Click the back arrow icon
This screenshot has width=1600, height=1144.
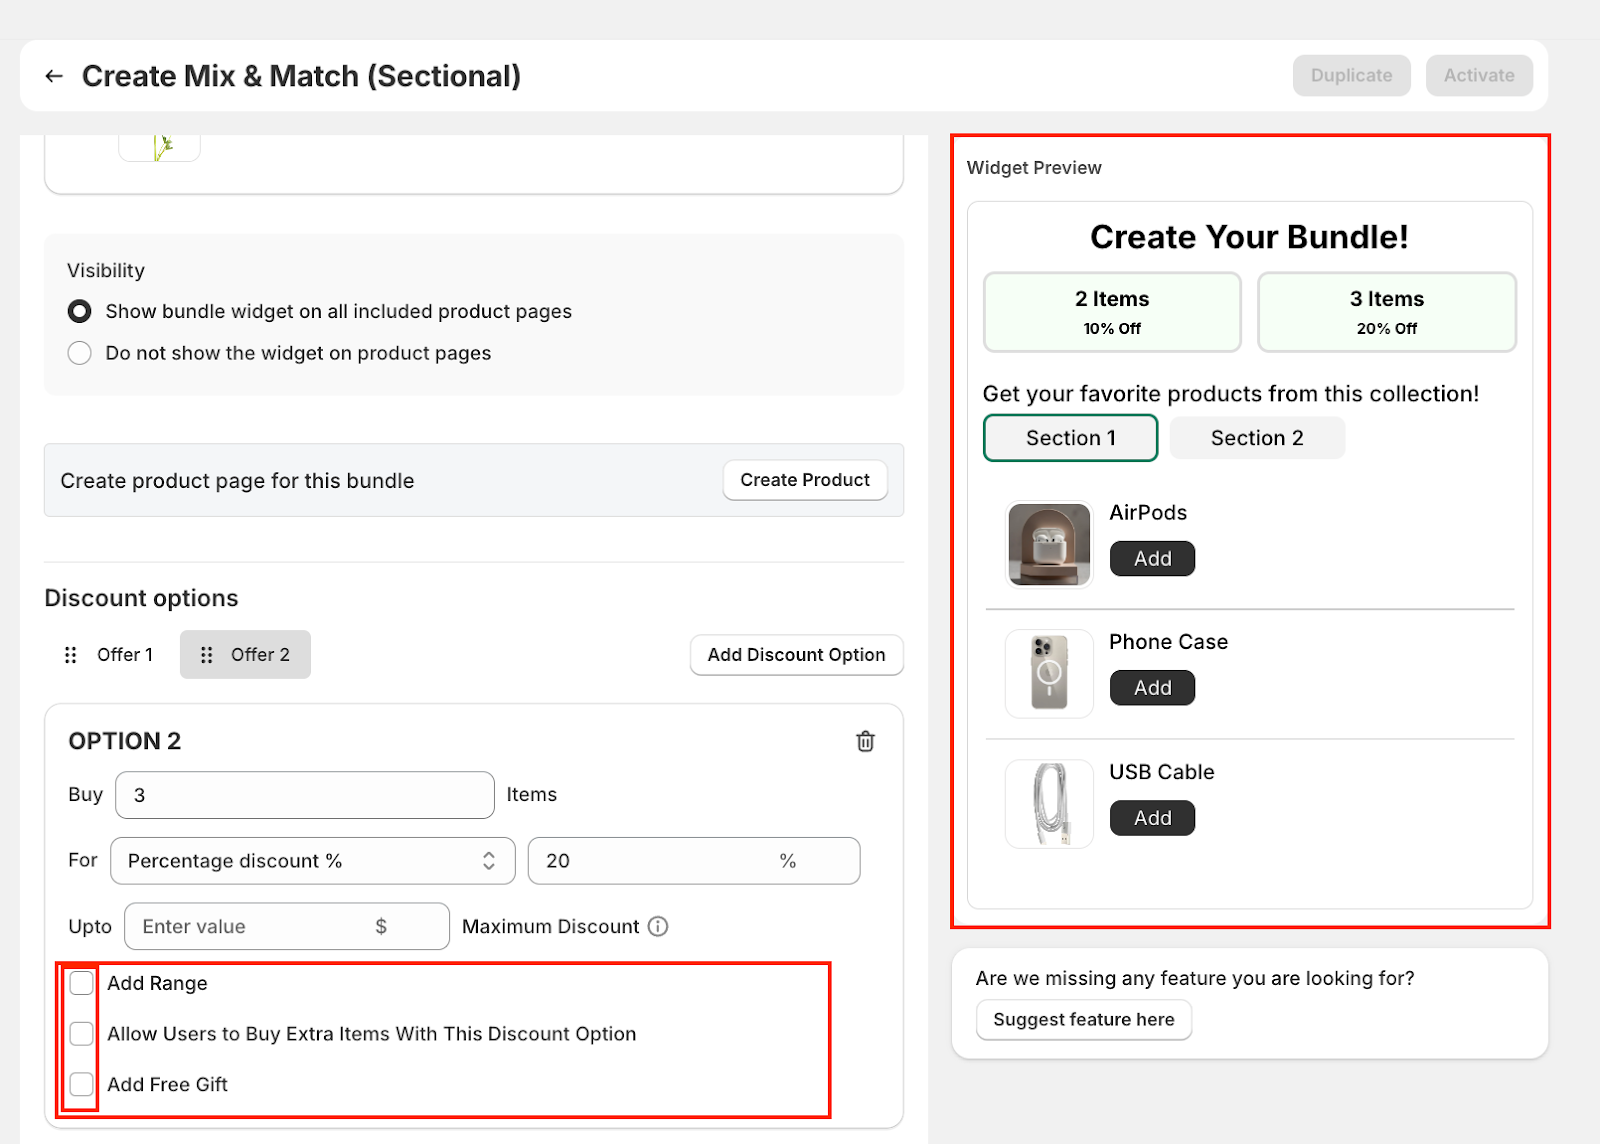54,76
